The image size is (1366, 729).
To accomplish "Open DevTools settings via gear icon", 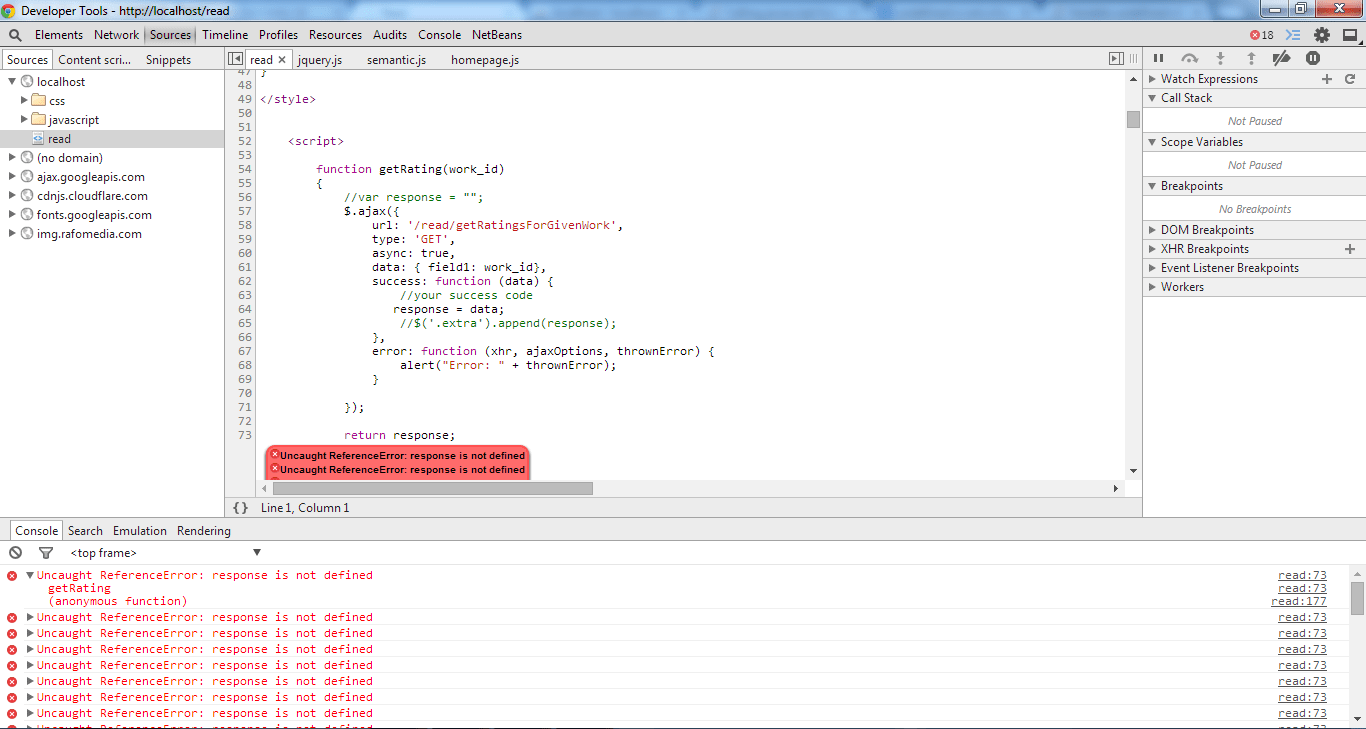I will click(1321, 34).
